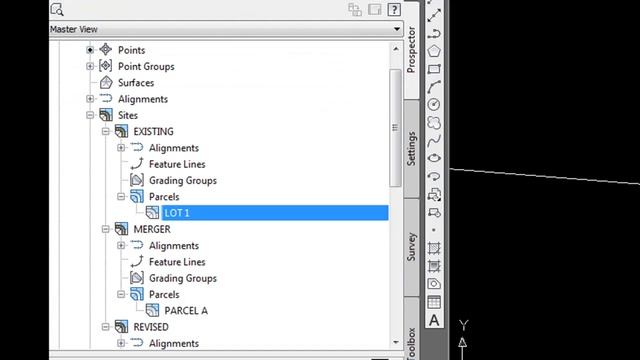Select the Spline draw tool

(434, 140)
